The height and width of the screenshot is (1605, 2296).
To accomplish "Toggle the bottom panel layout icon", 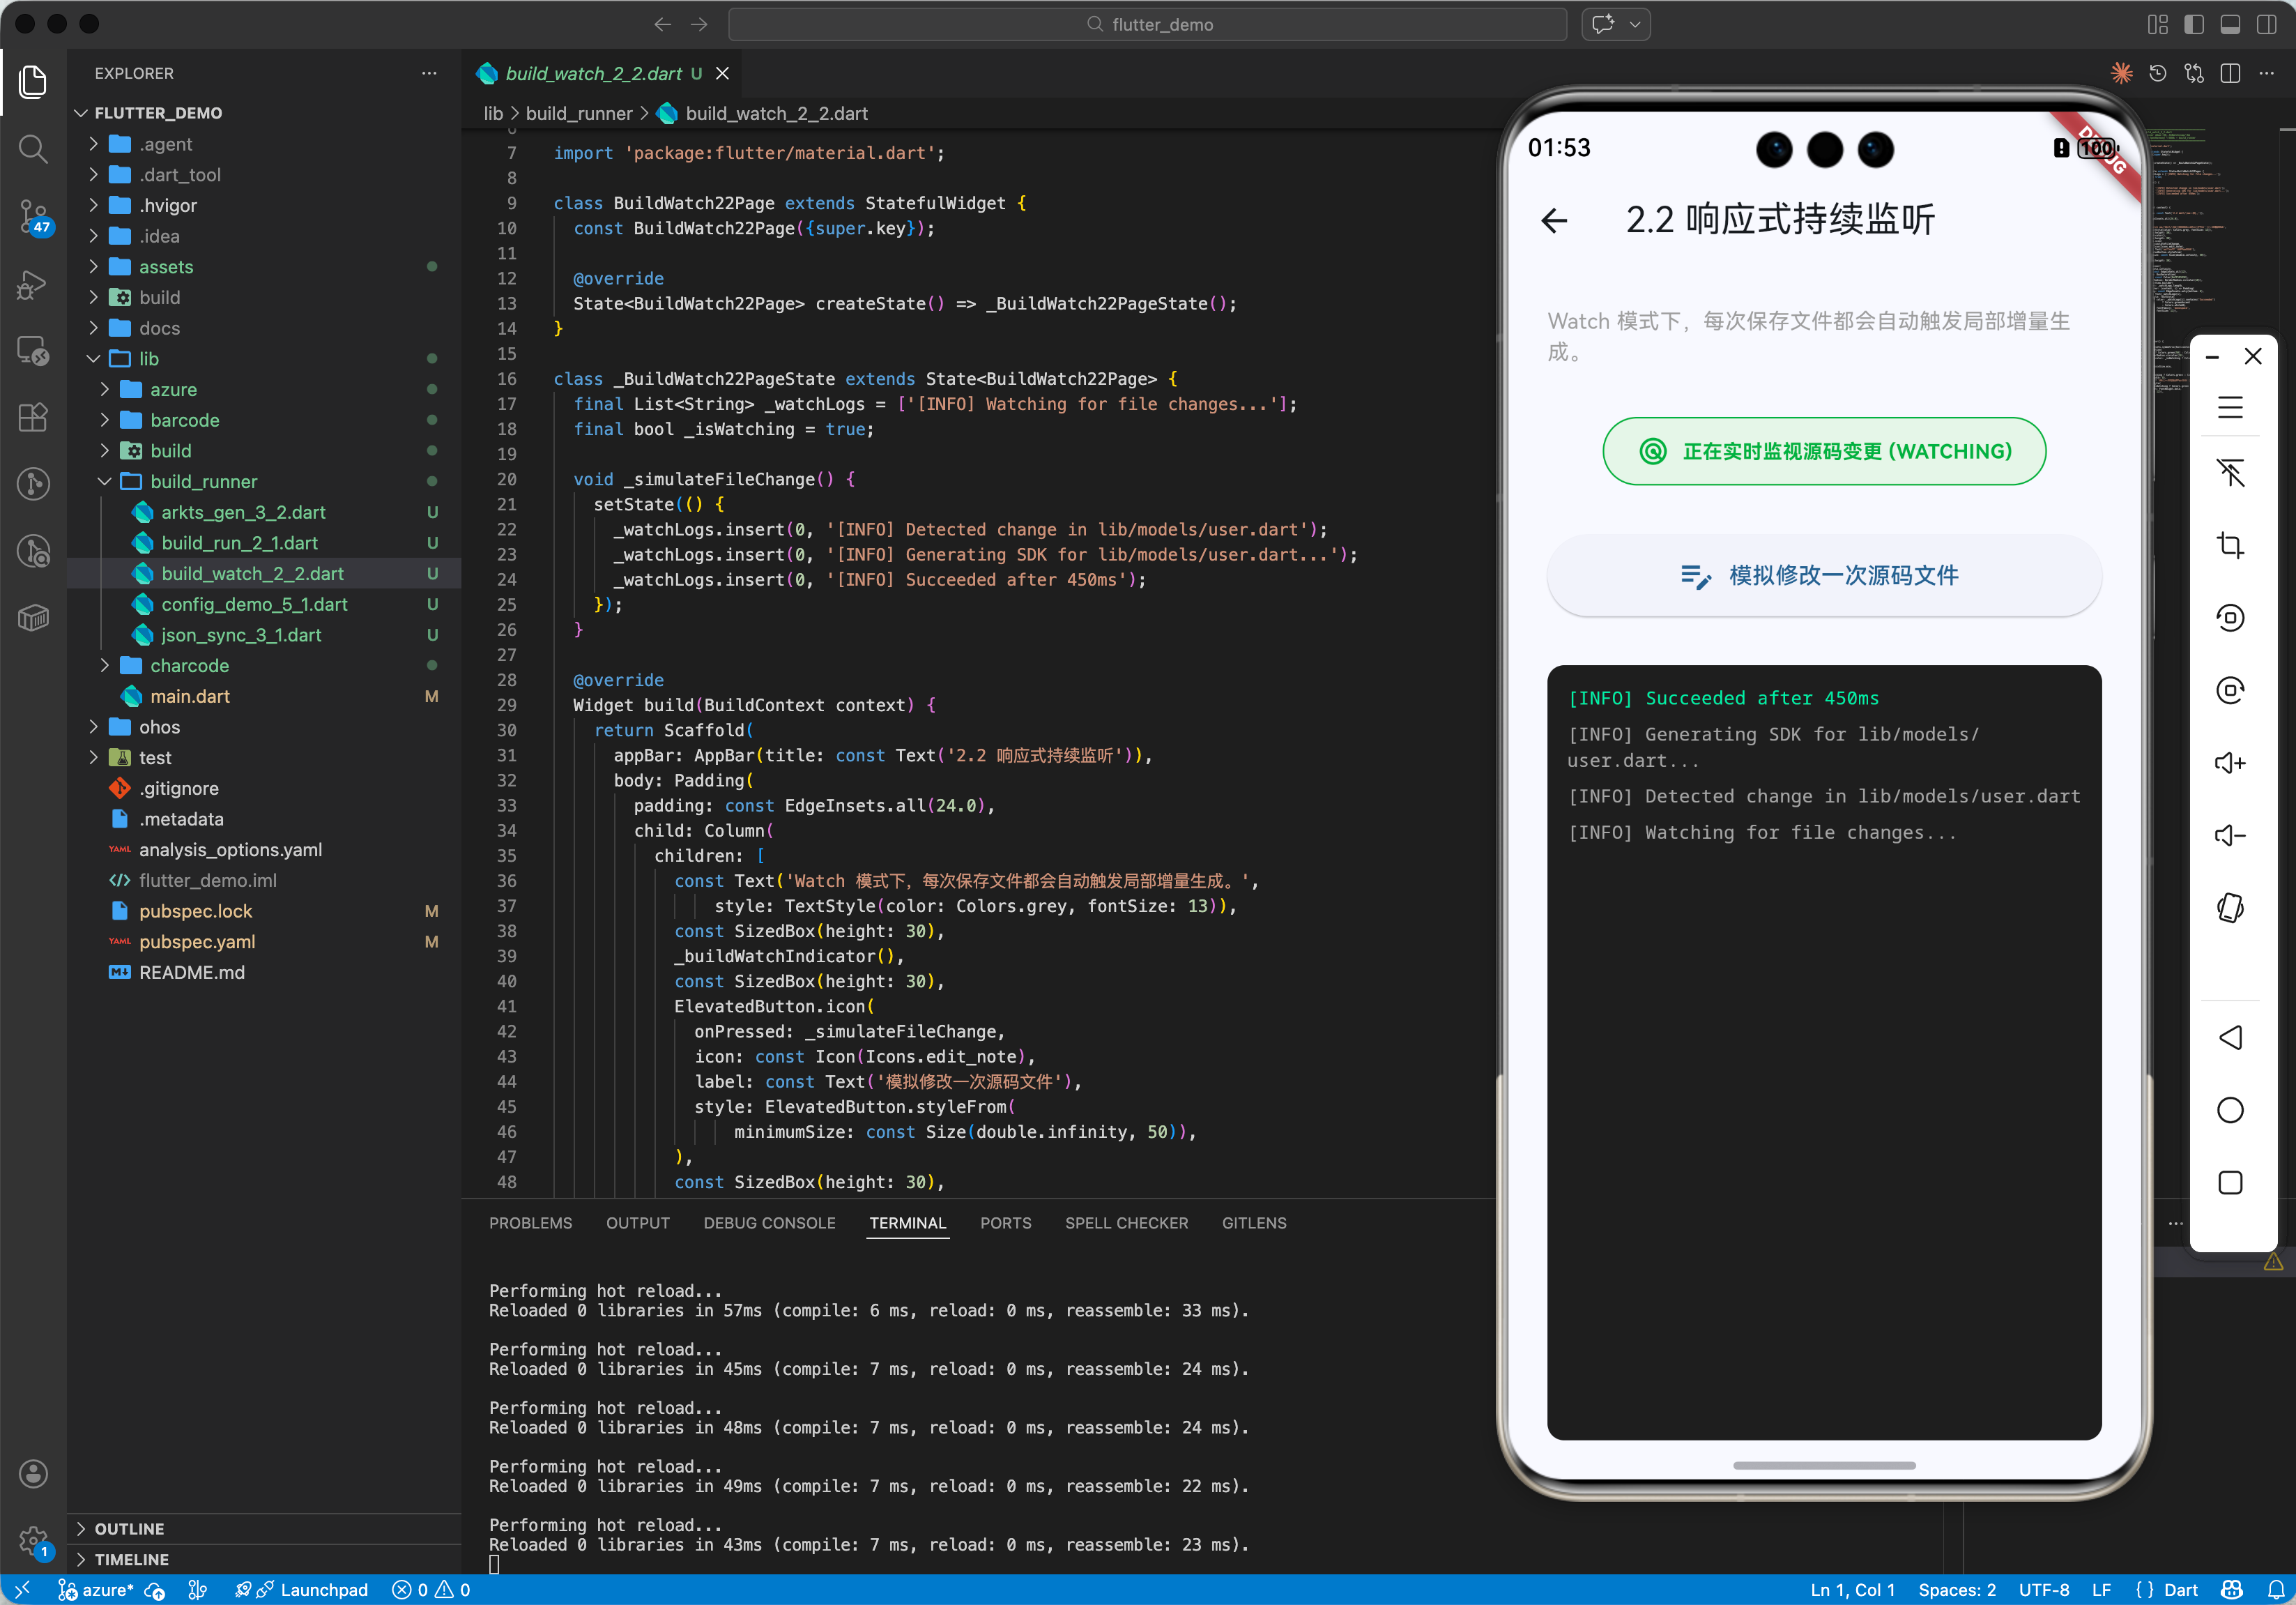I will (x=2230, y=24).
